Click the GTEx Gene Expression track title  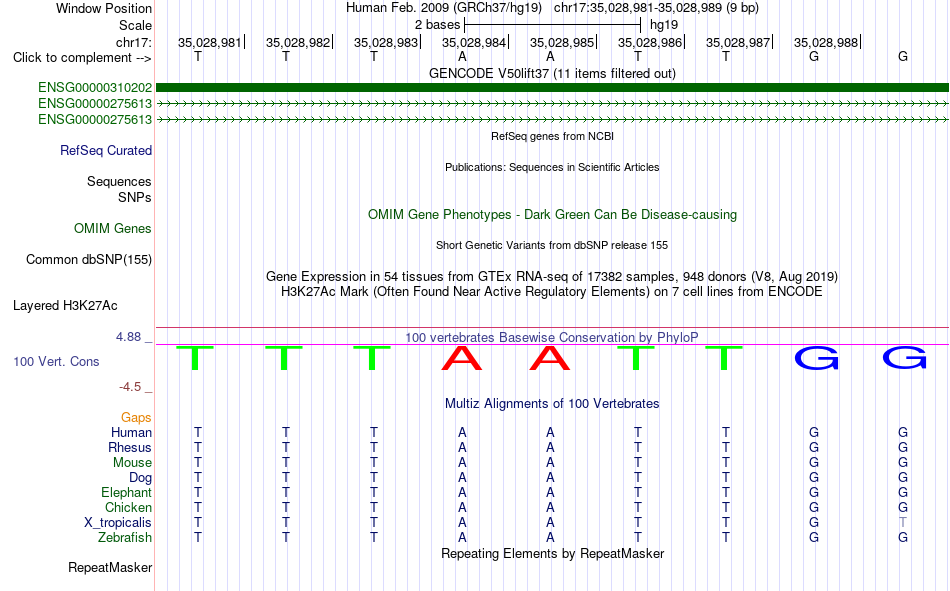(x=552, y=277)
